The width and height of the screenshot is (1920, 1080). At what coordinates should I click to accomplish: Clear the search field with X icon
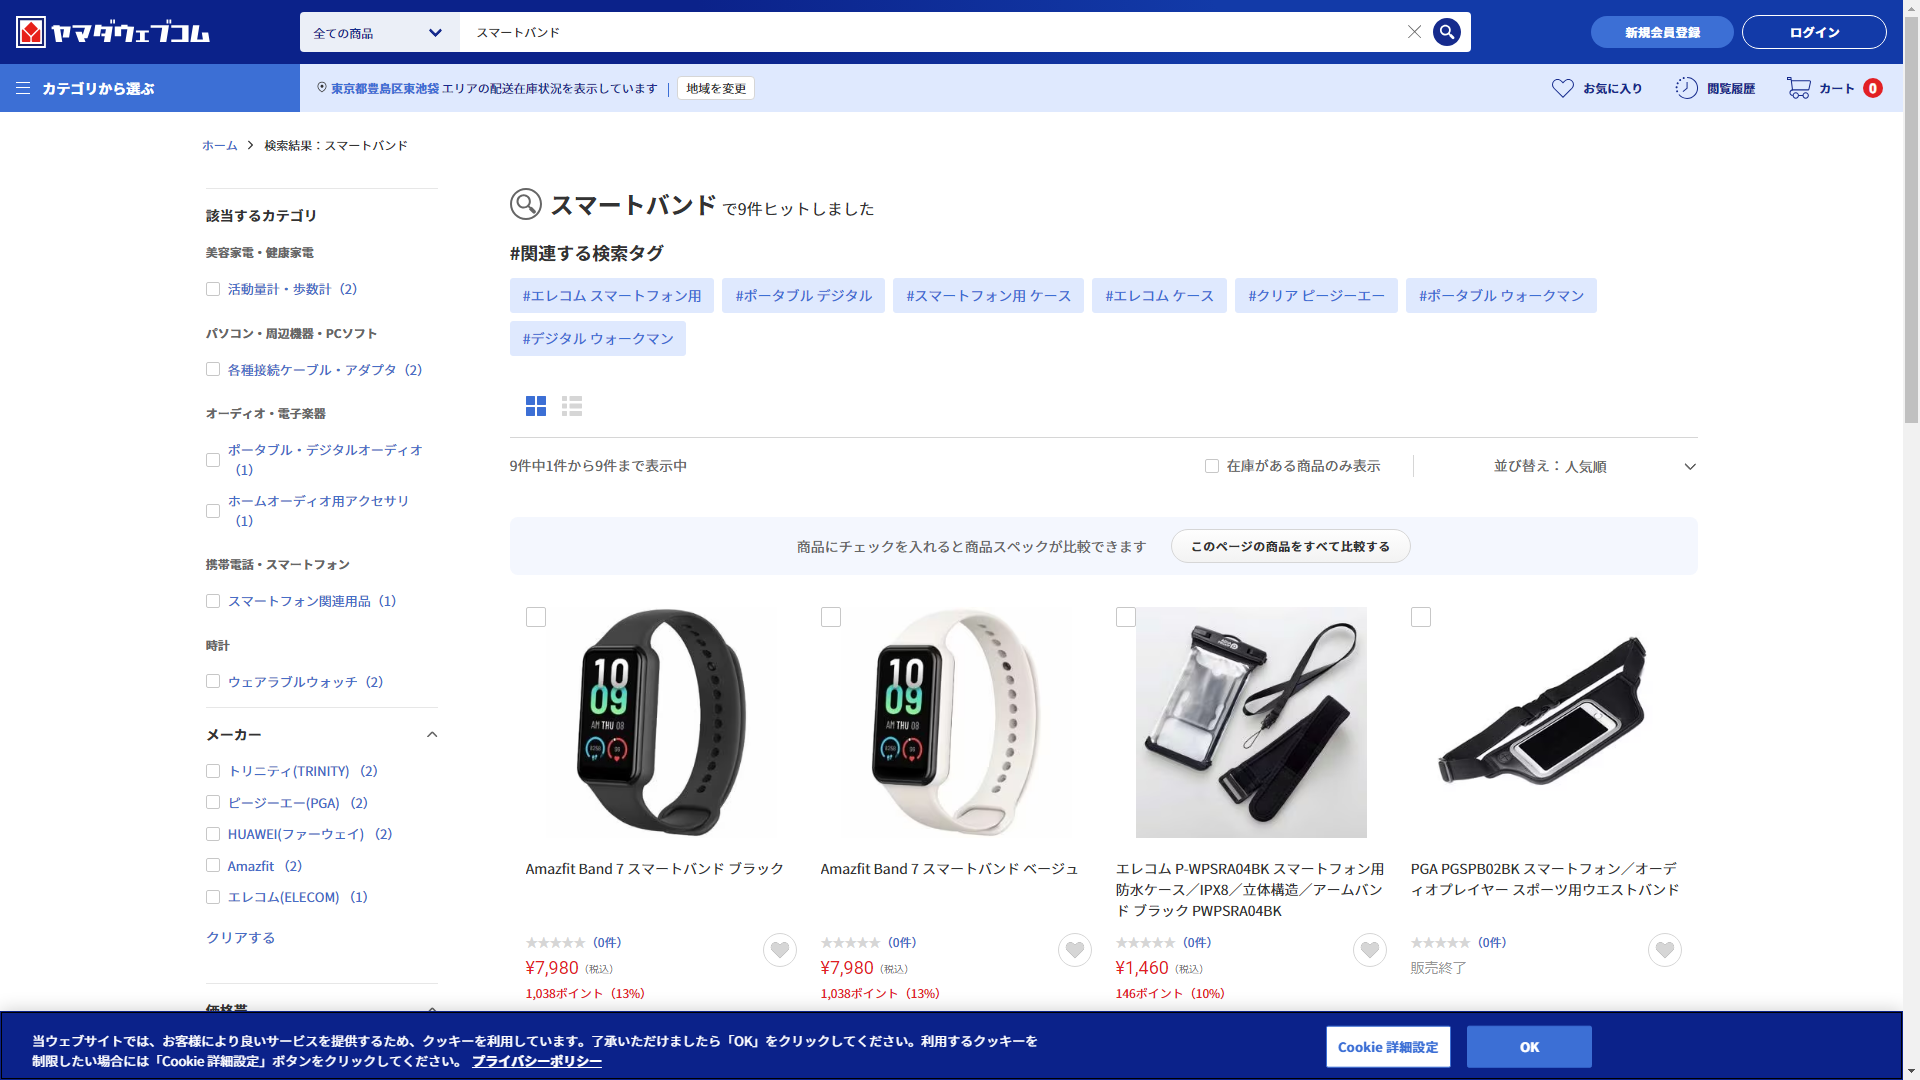1414,32
